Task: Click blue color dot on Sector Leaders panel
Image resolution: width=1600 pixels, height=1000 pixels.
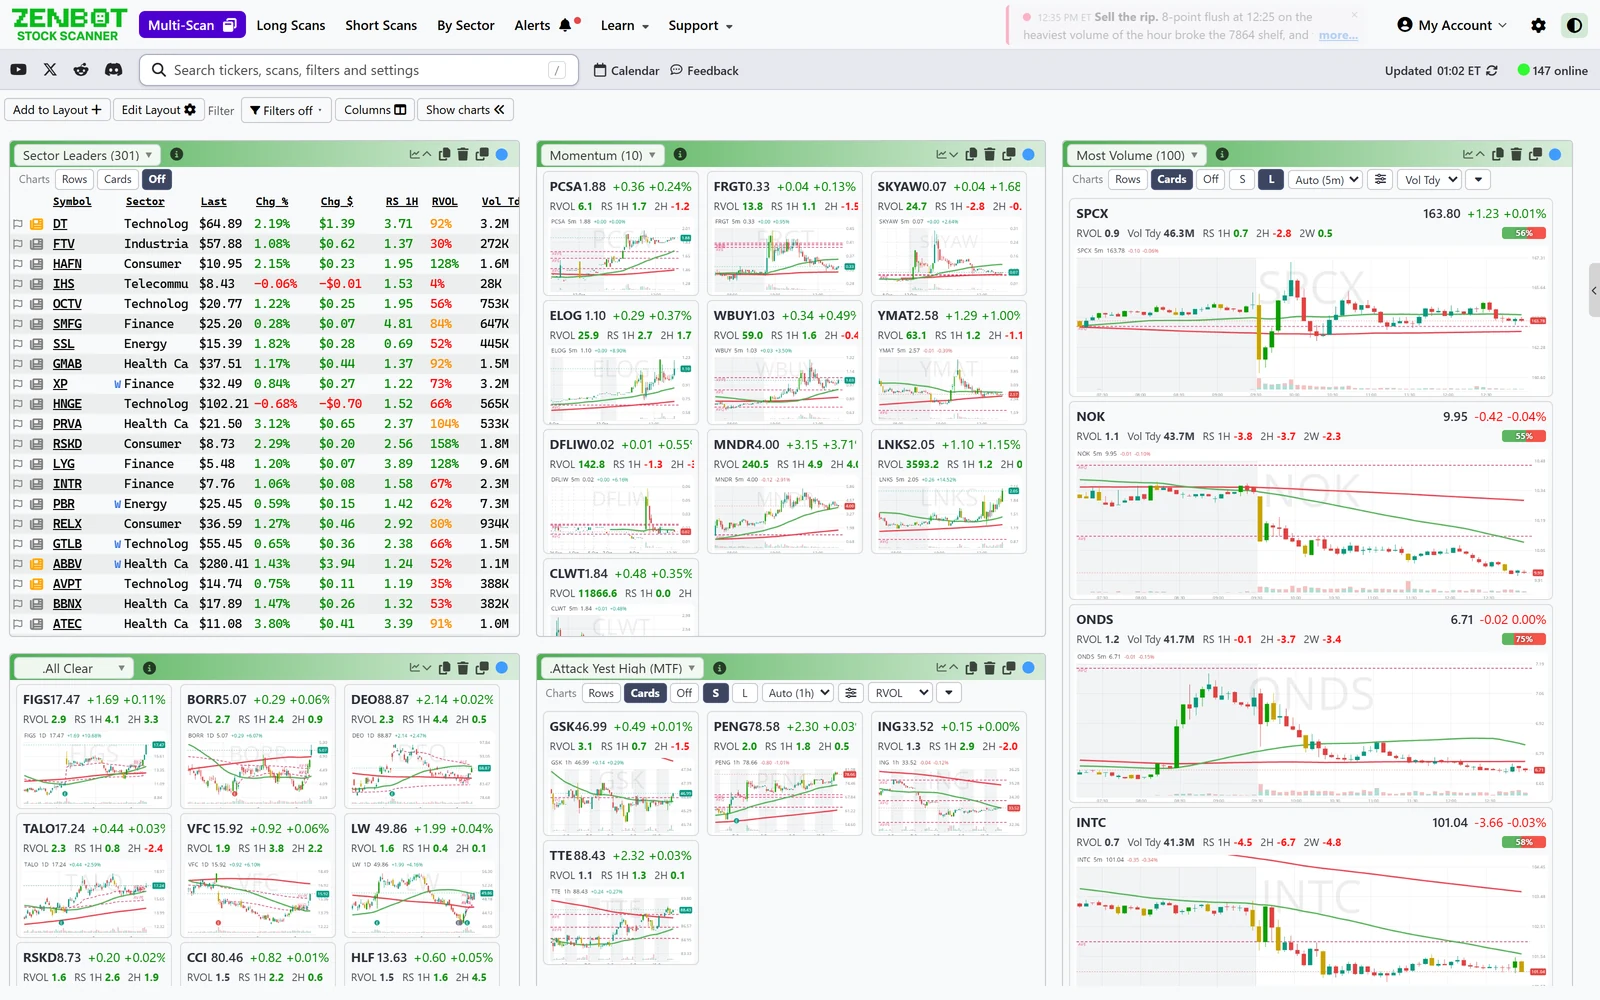Action: point(502,154)
